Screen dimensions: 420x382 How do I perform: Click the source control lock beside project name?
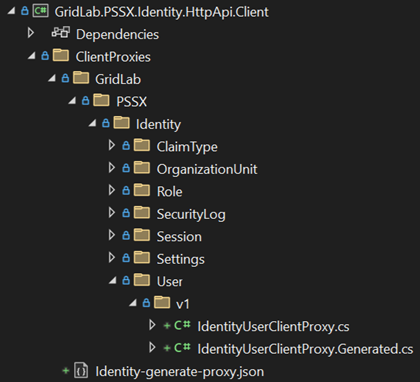pos(25,11)
